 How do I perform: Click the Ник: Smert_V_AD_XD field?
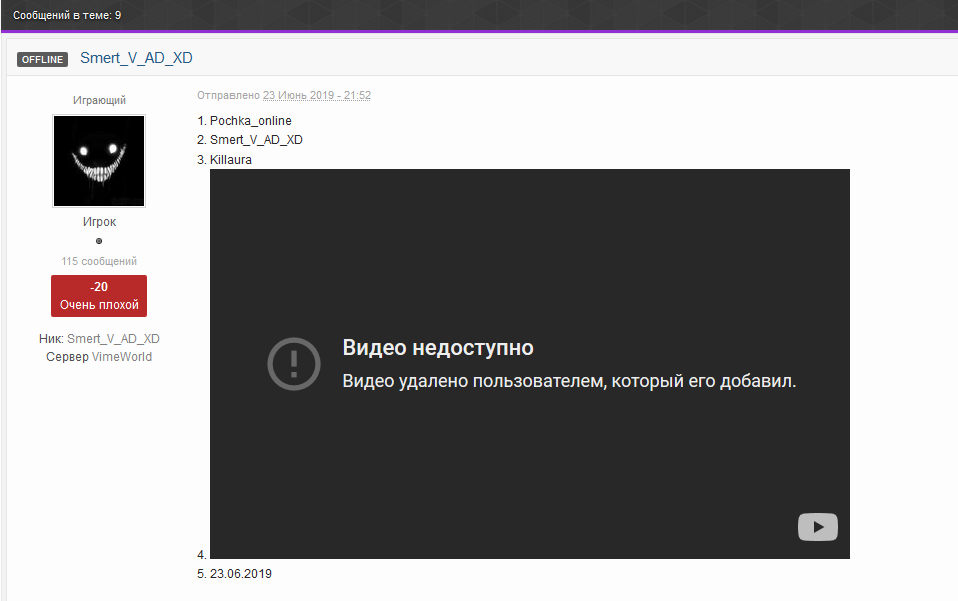(x=99, y=338)
